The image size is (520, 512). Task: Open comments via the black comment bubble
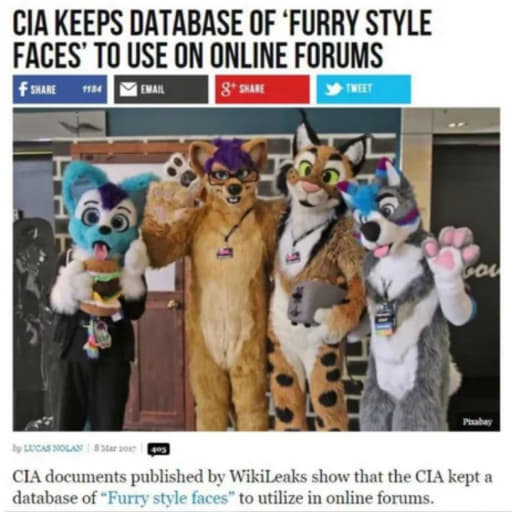point(158,450)
